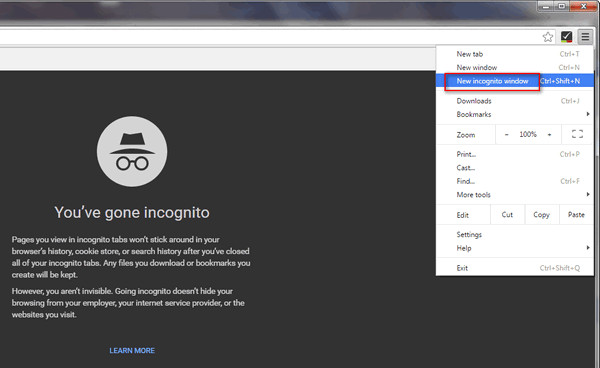
Task: Toggle fullscreen mode icon in Zoom row
Action: point(577,134)
